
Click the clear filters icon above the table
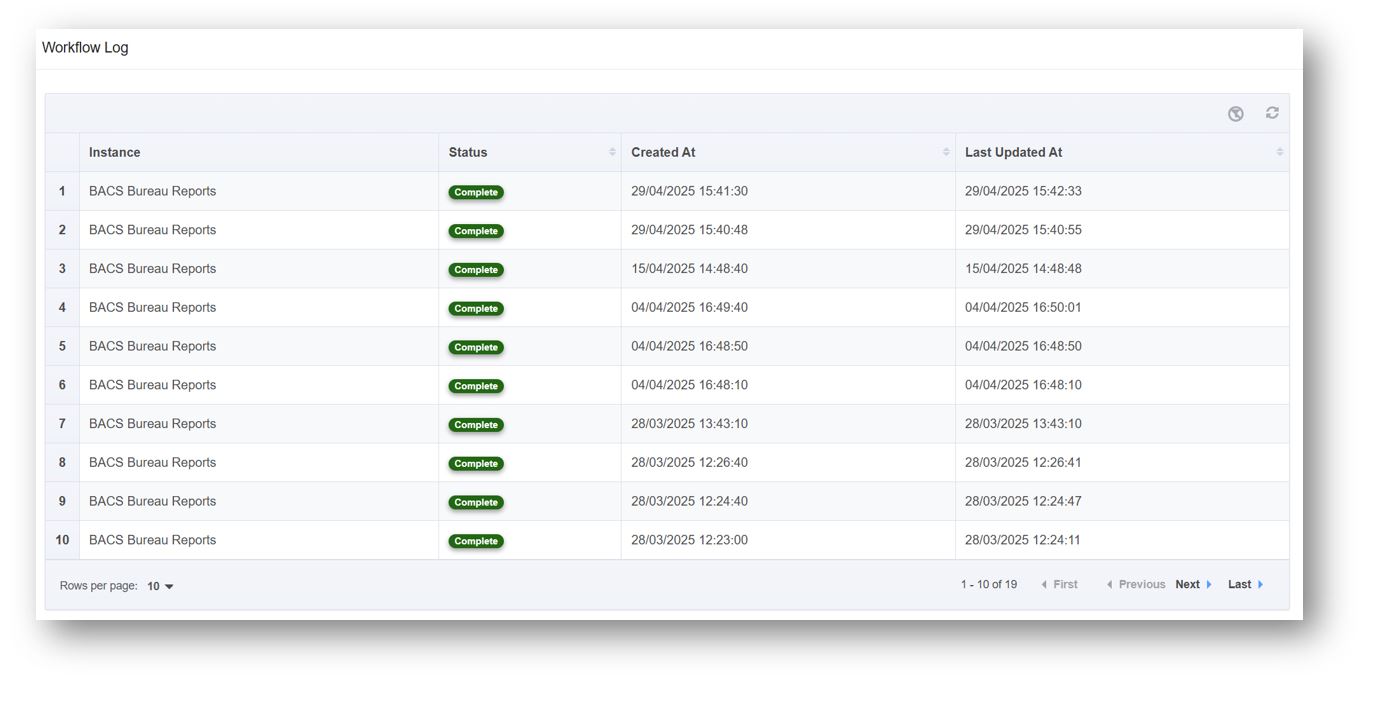tap(1236, 114)
